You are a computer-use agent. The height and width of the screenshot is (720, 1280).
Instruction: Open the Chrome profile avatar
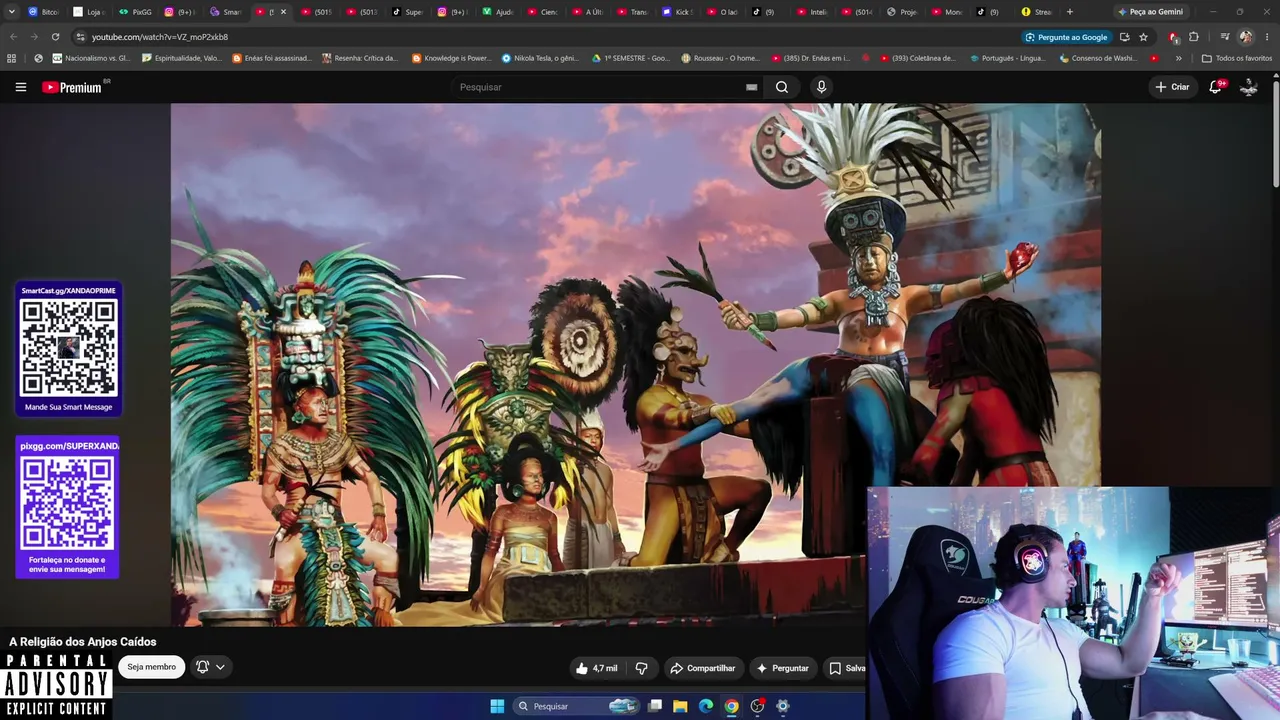click(1246, 37)
